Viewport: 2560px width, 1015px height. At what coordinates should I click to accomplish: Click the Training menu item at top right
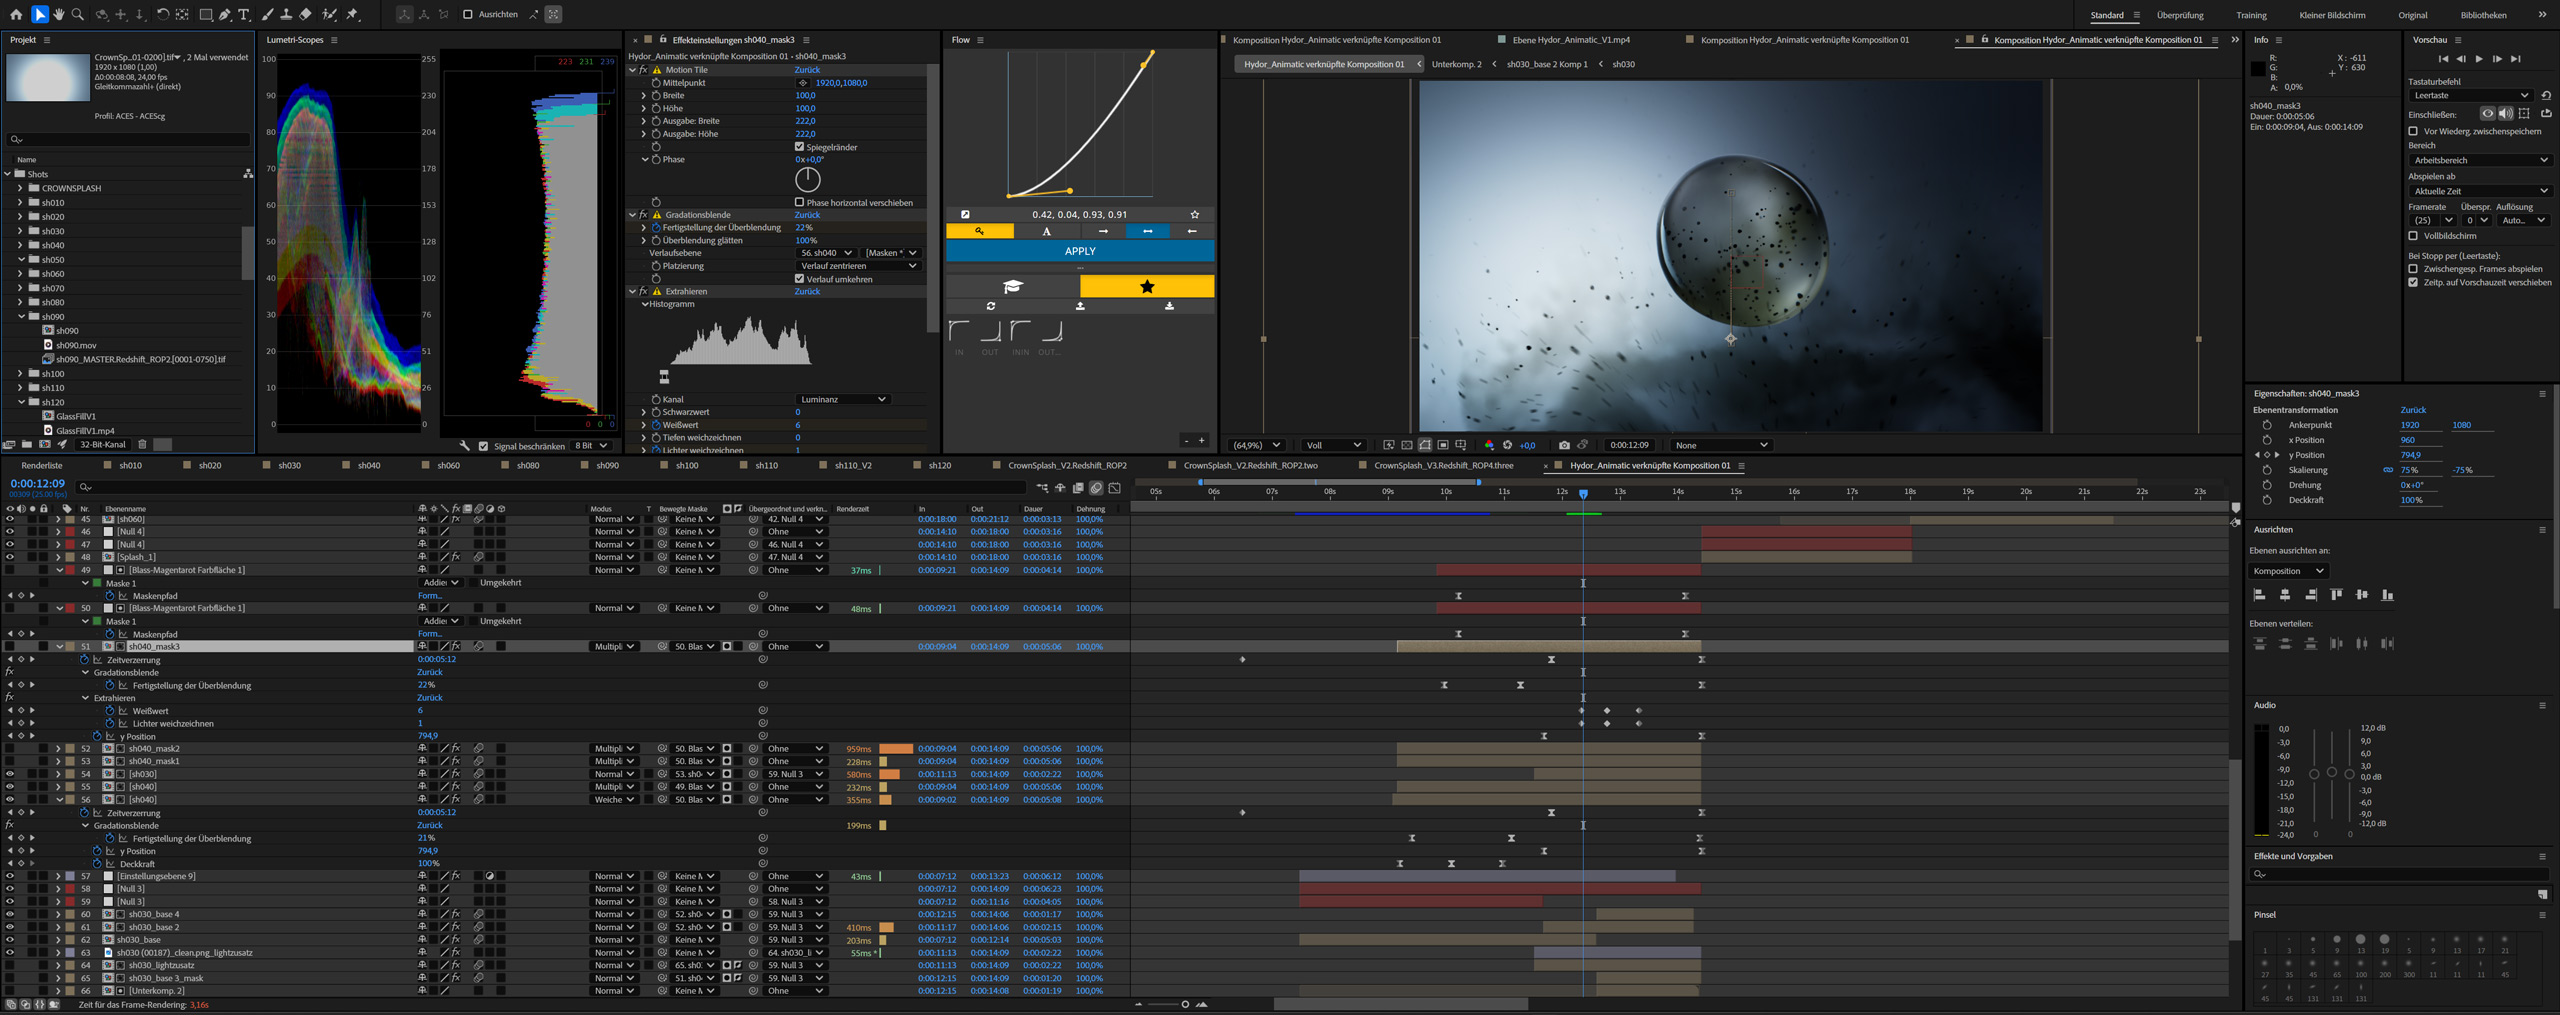2251,15
